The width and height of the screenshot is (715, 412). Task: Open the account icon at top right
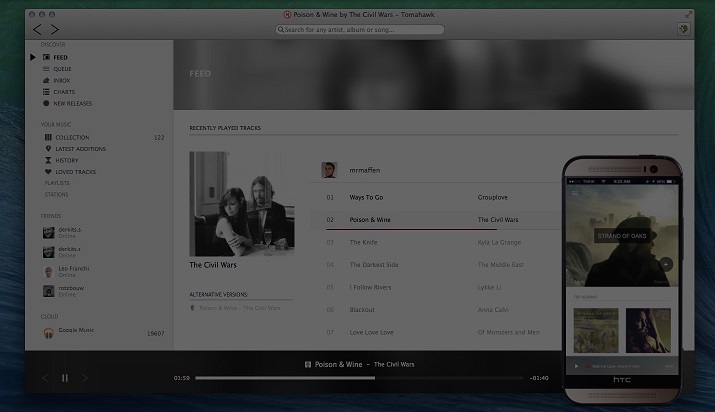pyautogui.click(x=683, y=29)
